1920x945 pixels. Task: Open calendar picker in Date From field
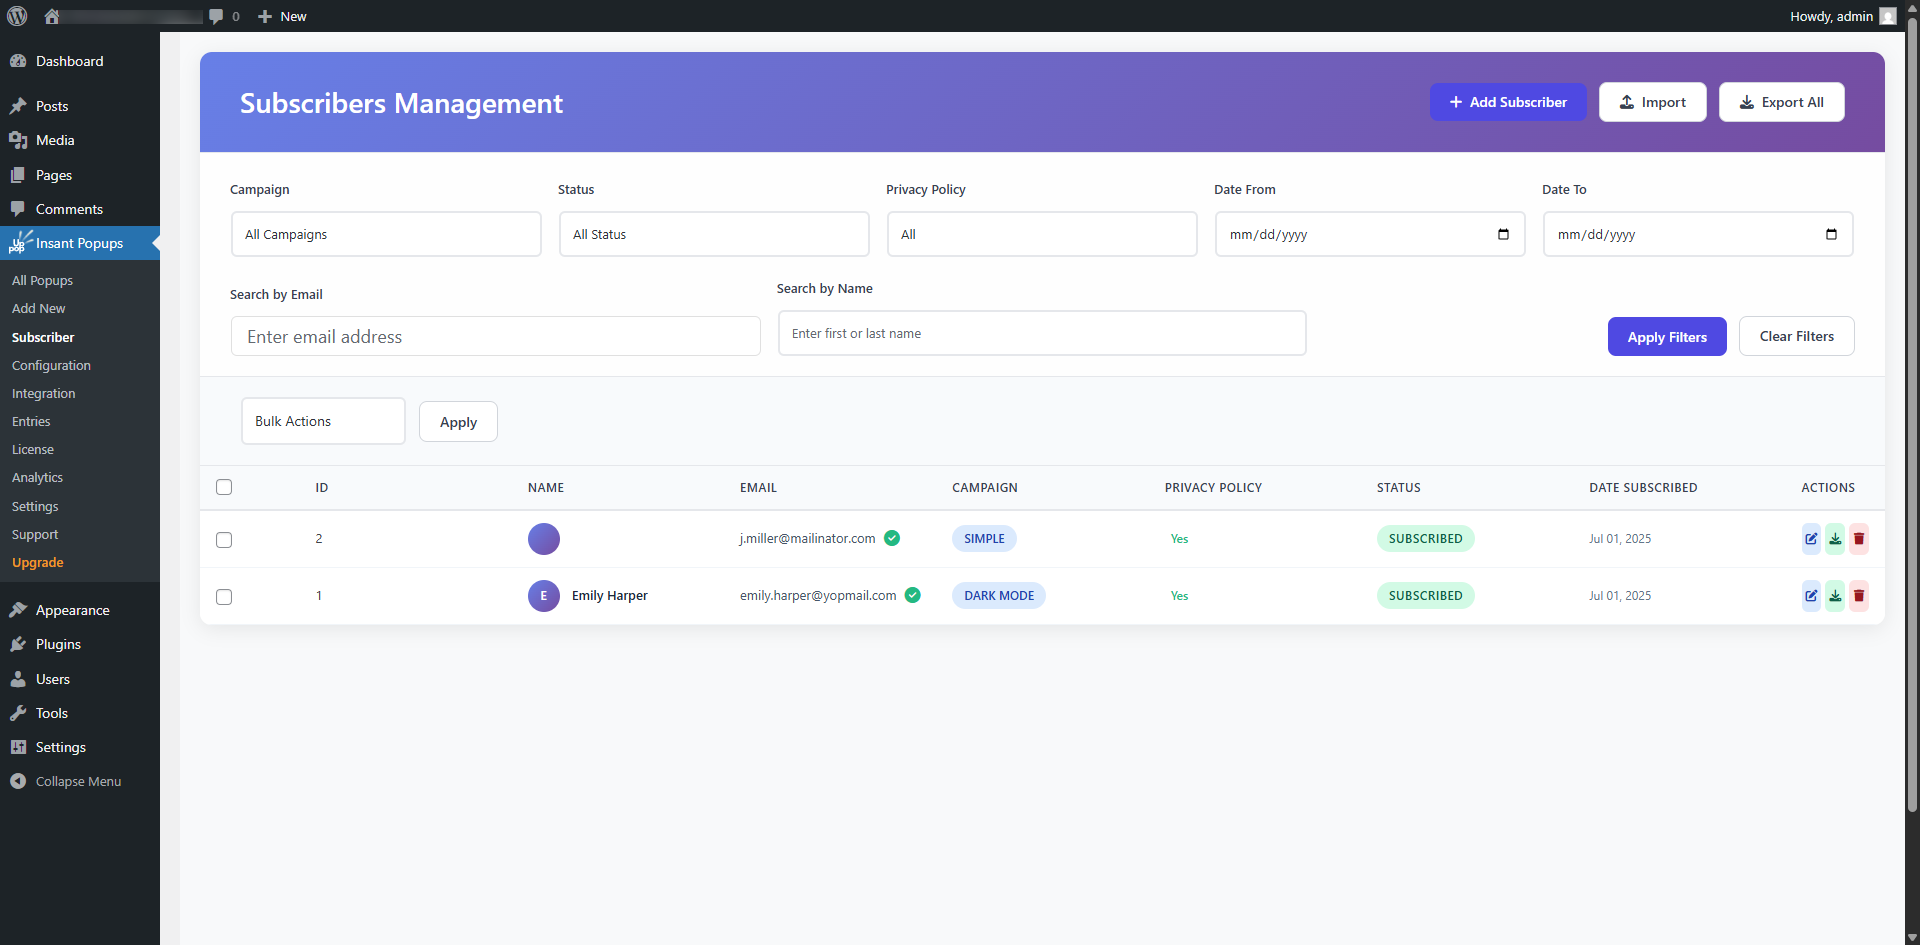pos(1502,234)
